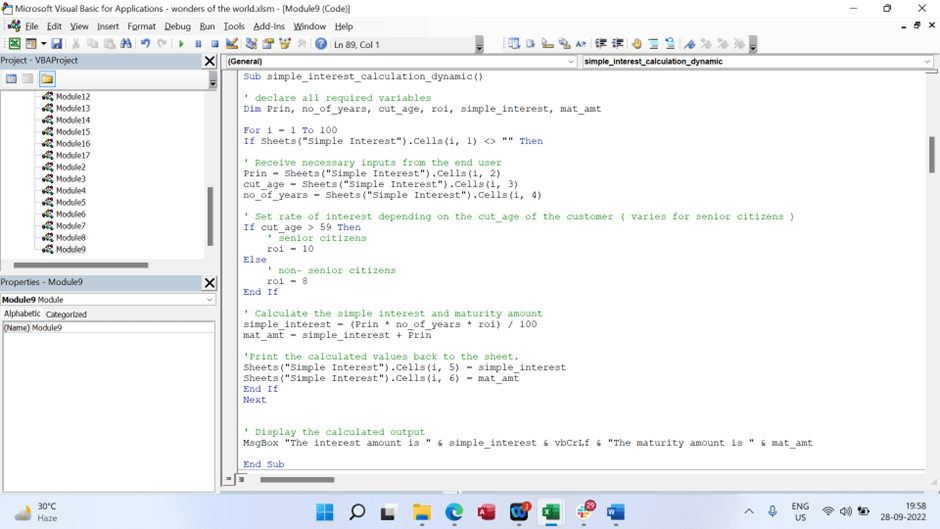
Task: Open VBA Help with the question mark icon
Action: click(x=321, y=44)
